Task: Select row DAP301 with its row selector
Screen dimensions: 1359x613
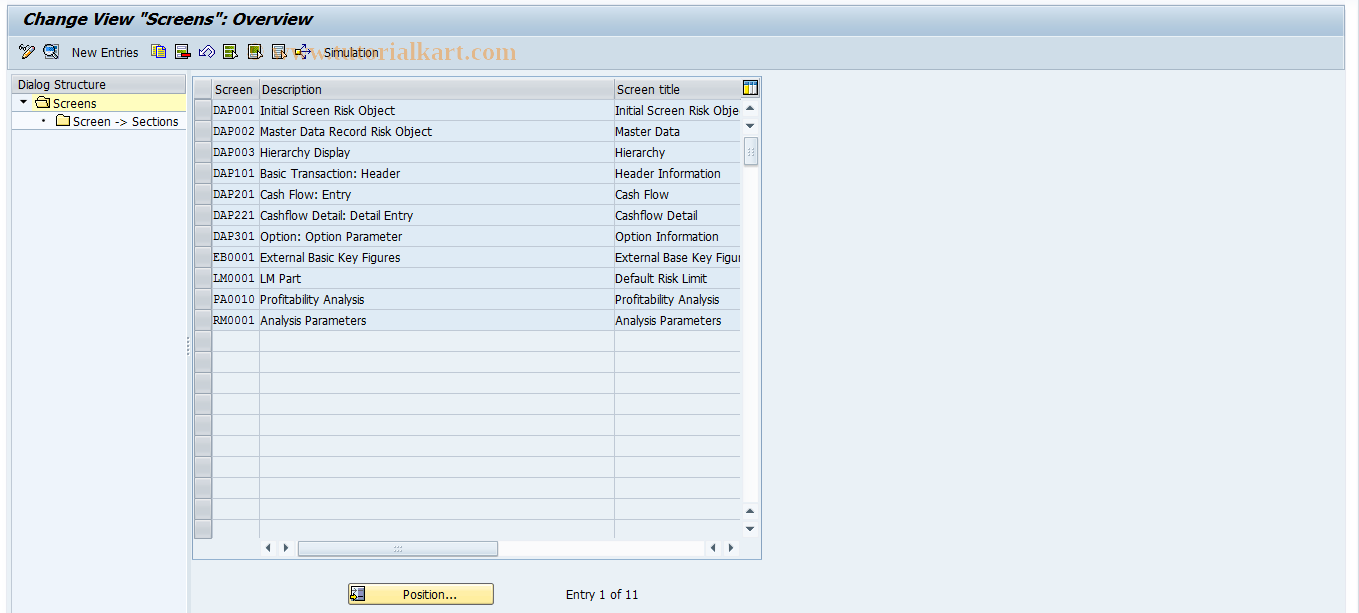Action: pos(203,236)
